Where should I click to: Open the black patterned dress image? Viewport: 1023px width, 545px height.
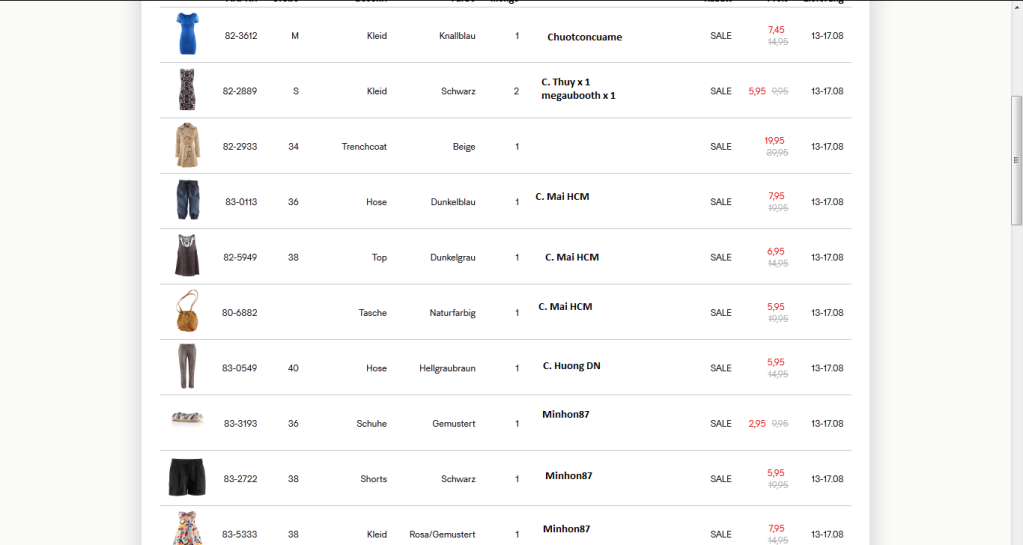pos(187,90)
